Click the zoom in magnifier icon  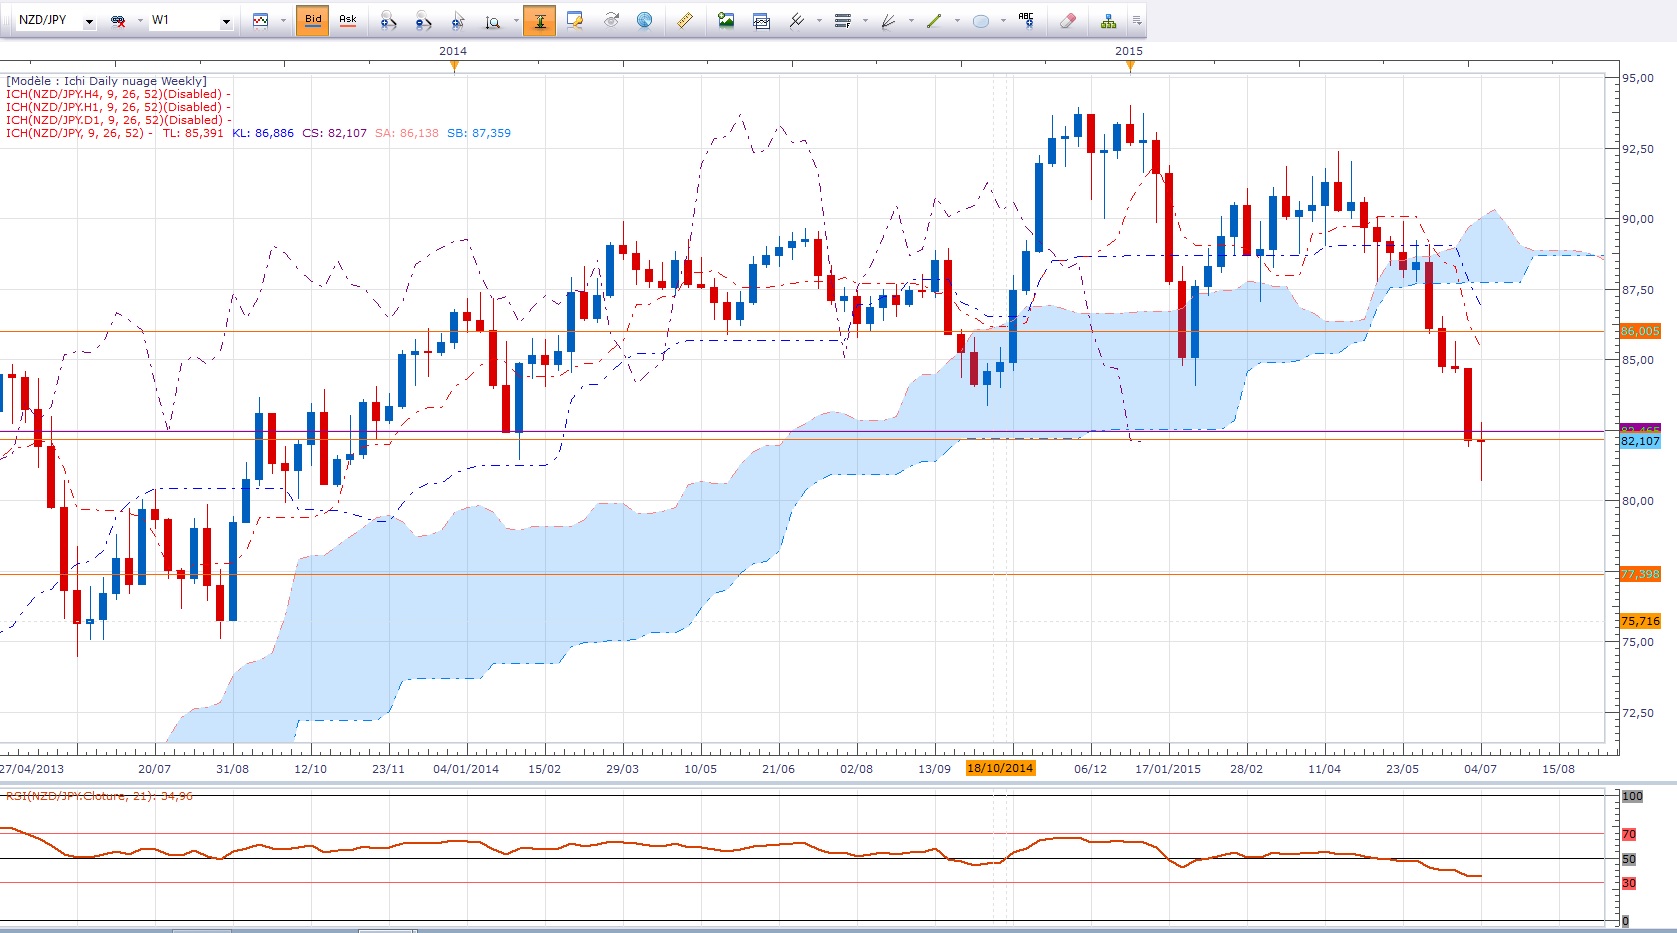point(389,20)
